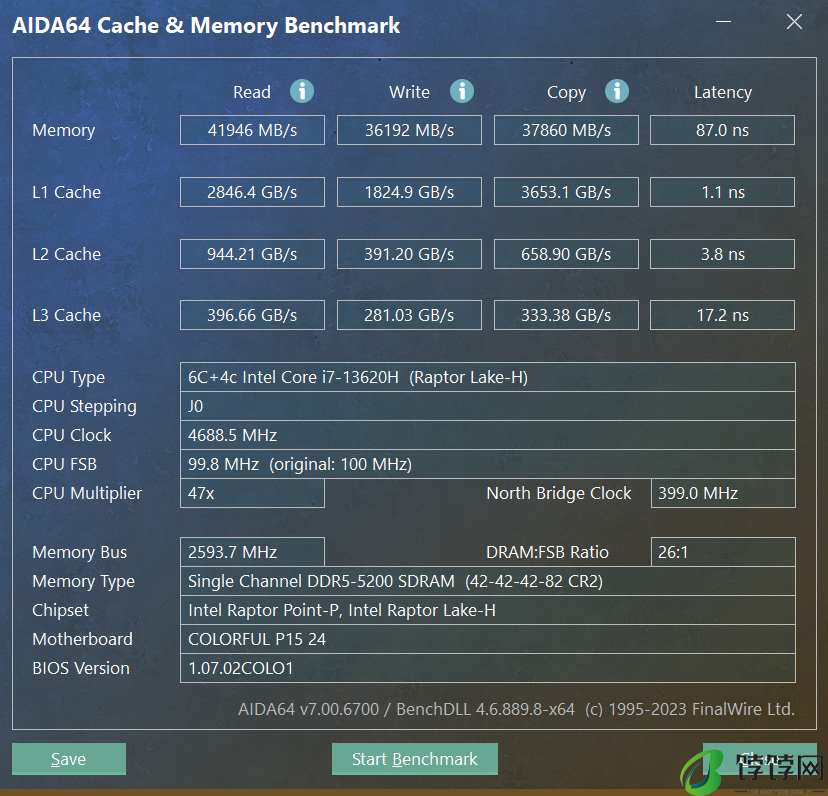This screenshot has width=828, height=796.
Task: Click the AIDA64 v7.00.6700 version footer text
Action: (x=516, y=709)
